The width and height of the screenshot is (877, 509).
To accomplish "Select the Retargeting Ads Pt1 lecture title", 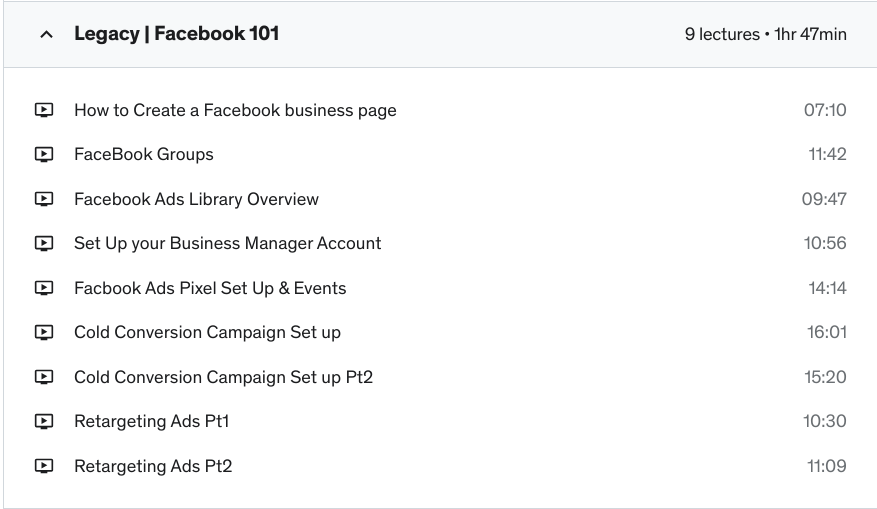I will pos(151,421).
